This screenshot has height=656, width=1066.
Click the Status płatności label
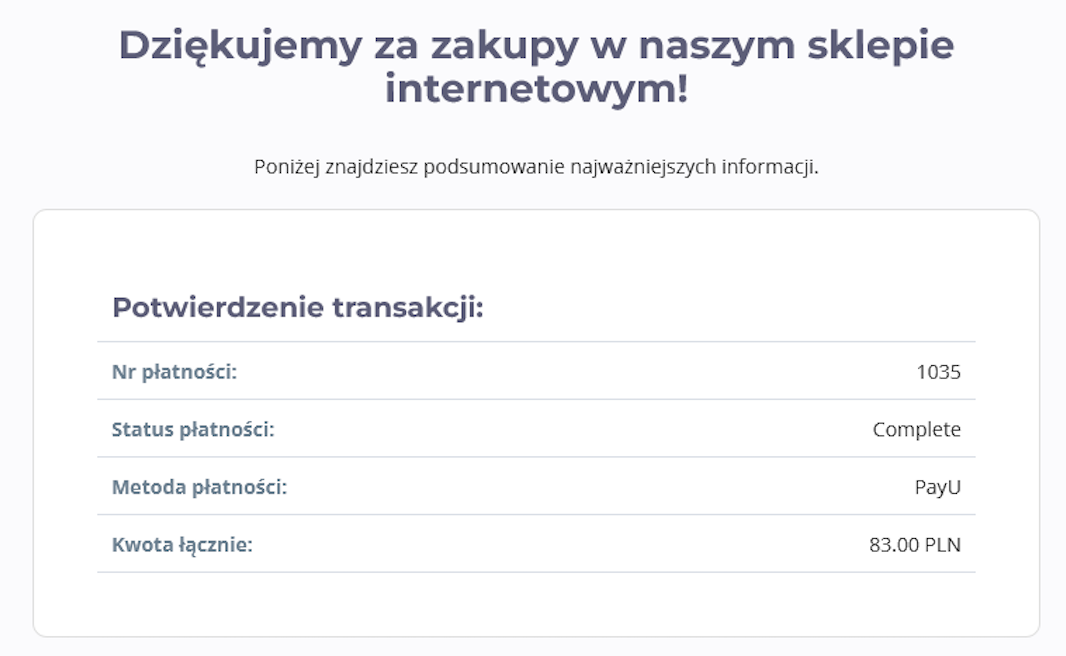pyautogui.click(x=193, y=430)
